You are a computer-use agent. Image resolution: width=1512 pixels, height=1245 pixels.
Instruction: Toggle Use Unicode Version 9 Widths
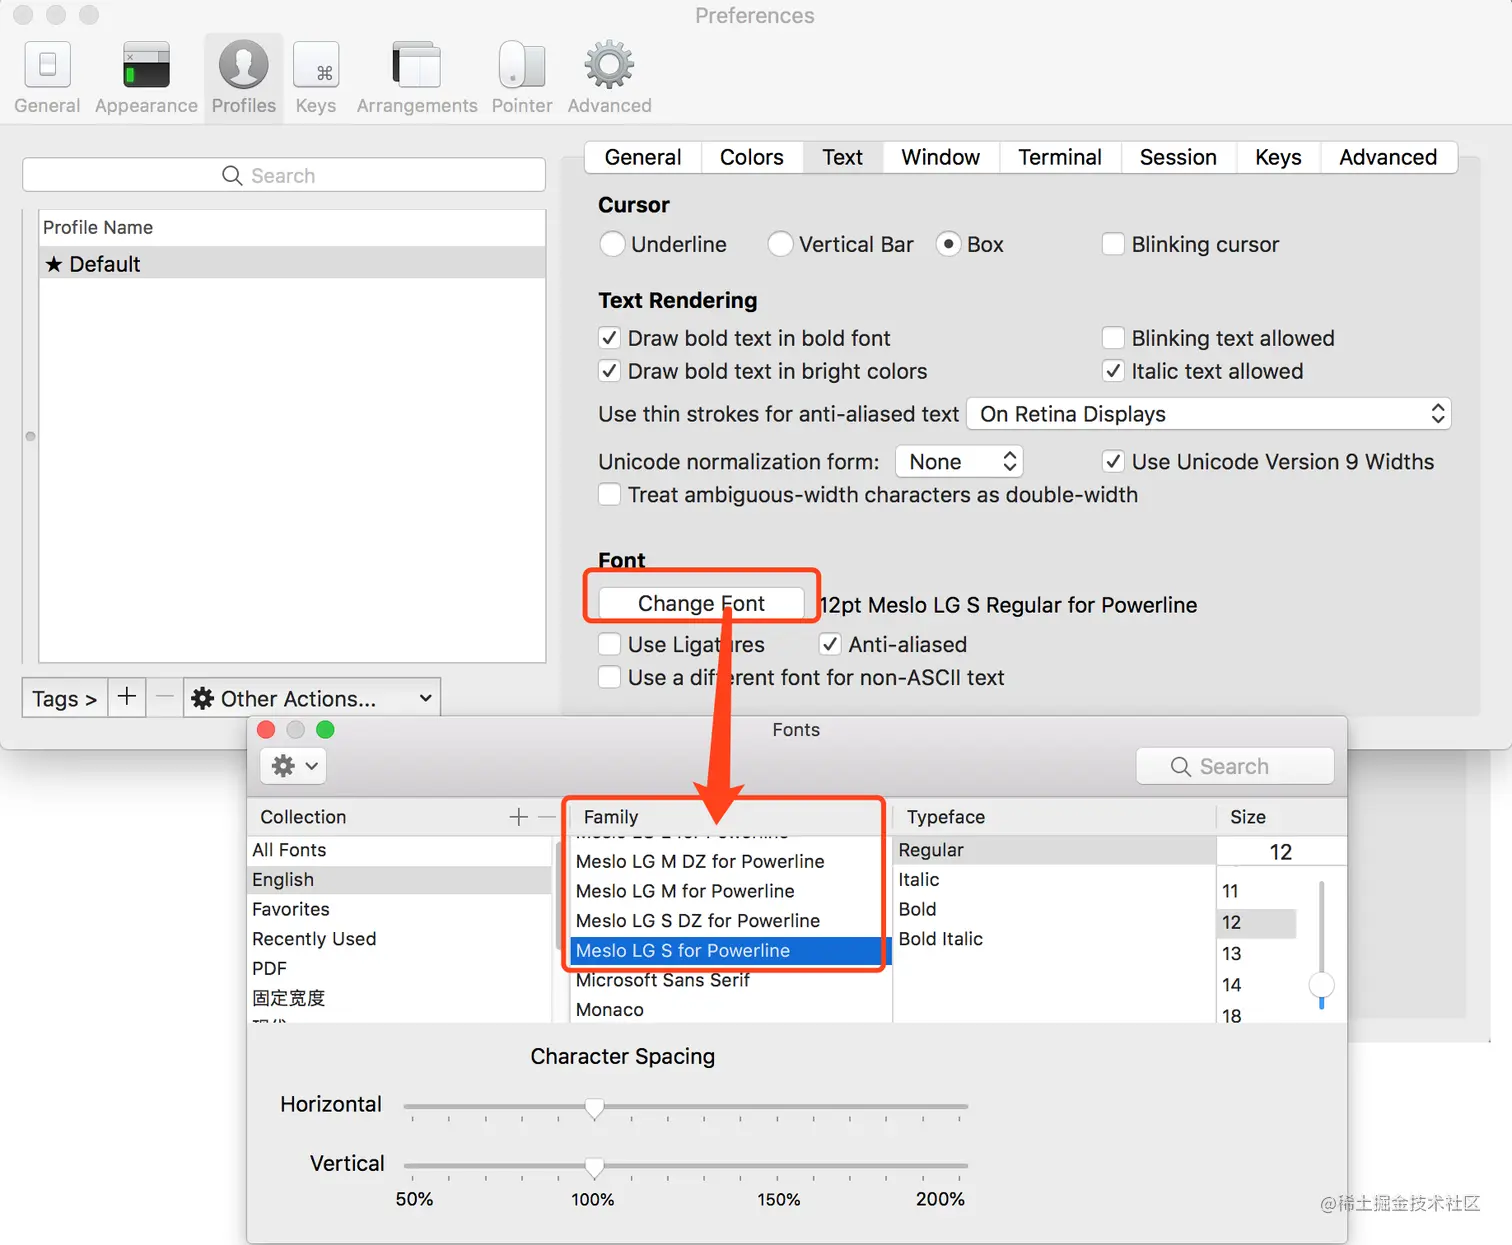[x=1113, y=461]
